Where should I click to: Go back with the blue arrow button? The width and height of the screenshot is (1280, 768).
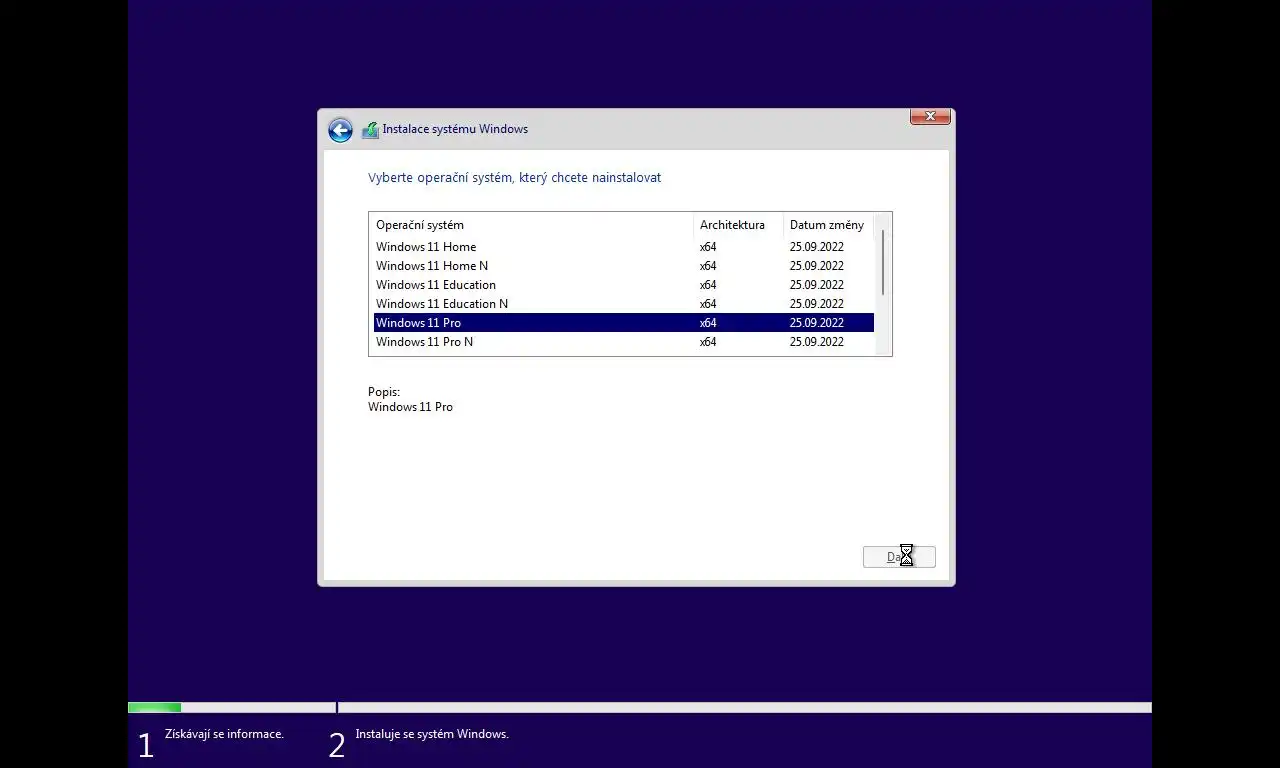click(340, 130)
